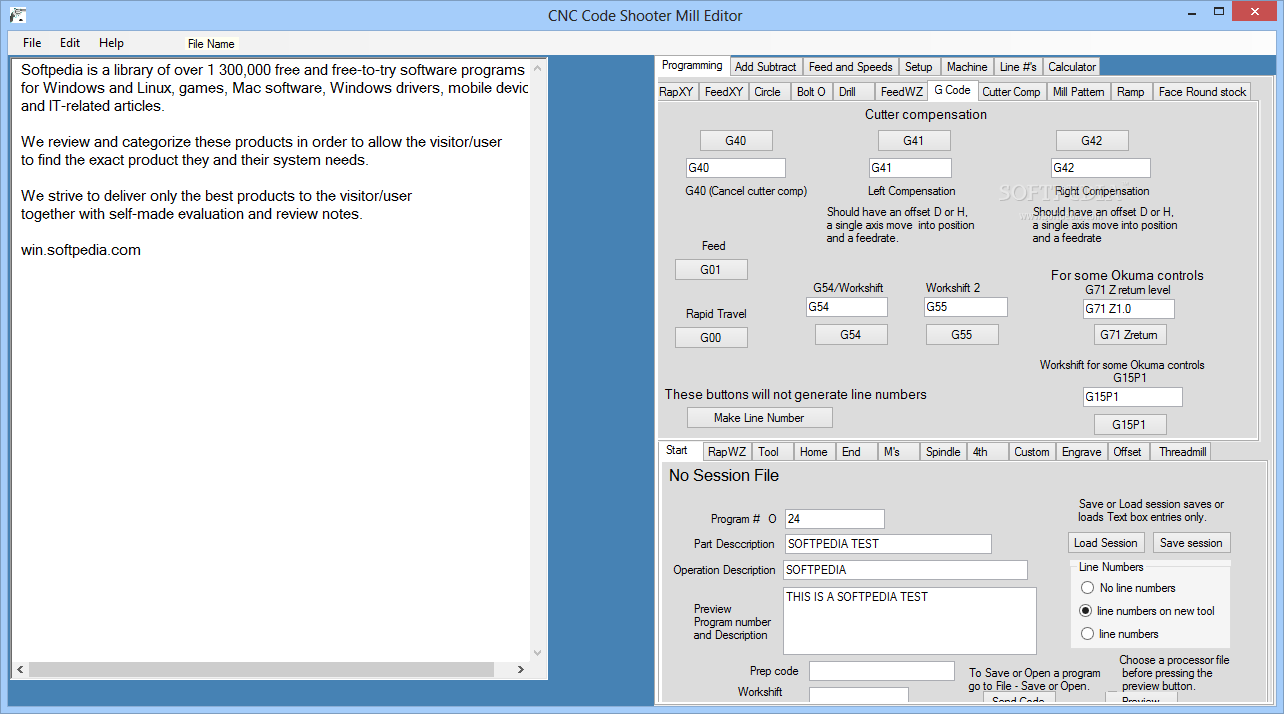Click the G40 button
1284x714 pixels.
736,141
